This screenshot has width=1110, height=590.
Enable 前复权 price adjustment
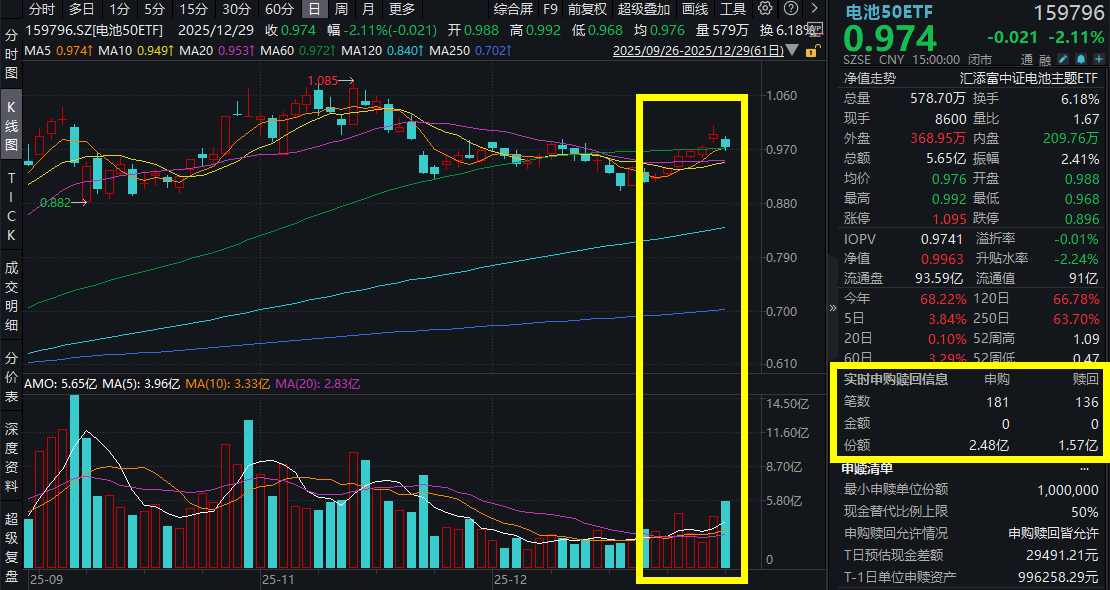588,9
